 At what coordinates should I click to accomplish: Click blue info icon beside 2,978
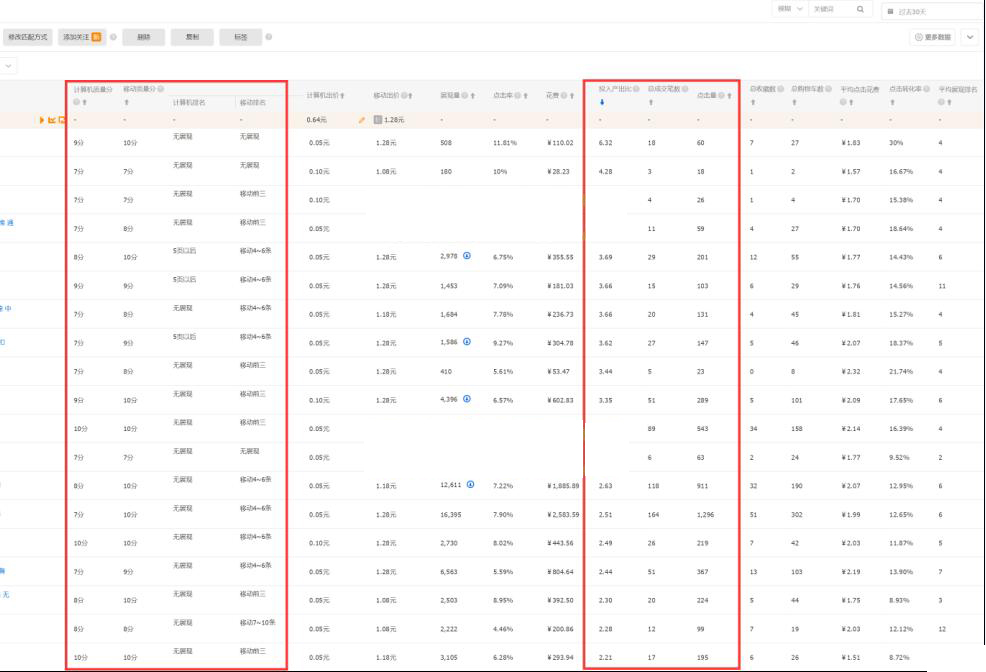(467, 256)
